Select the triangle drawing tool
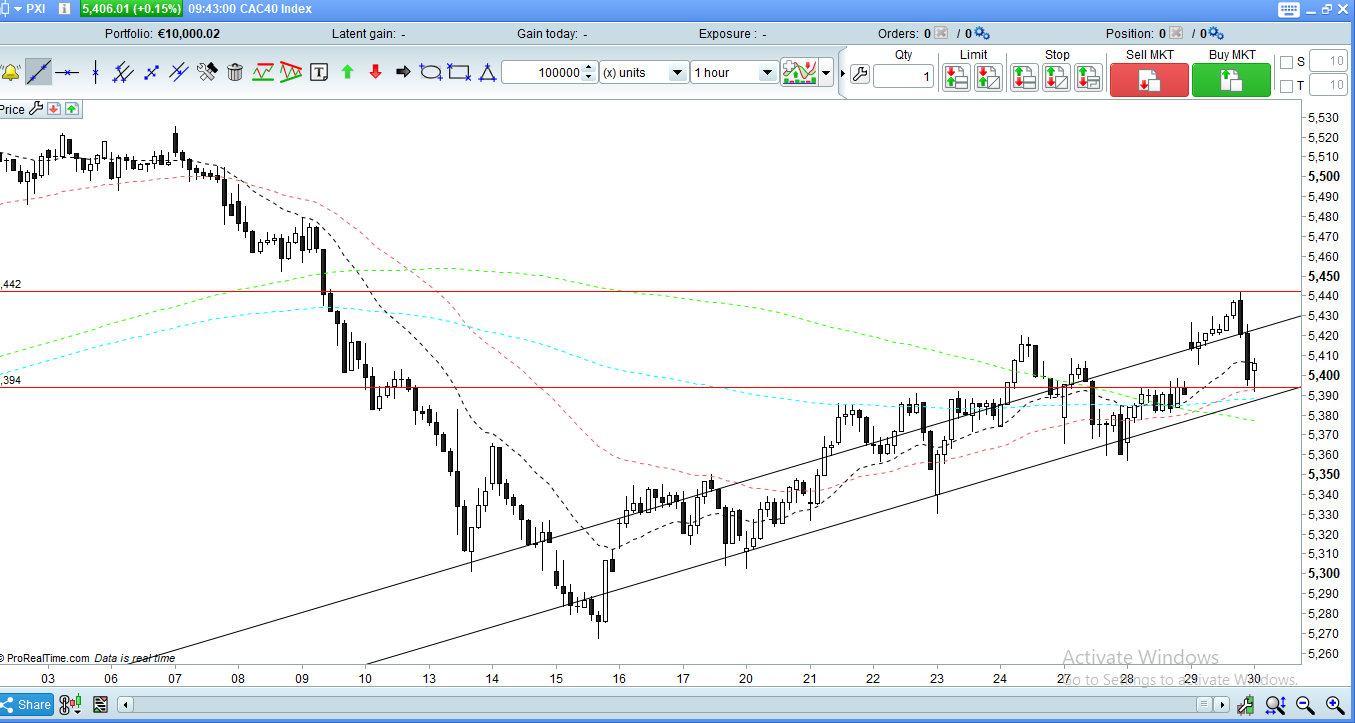 (x=487, y=72)
